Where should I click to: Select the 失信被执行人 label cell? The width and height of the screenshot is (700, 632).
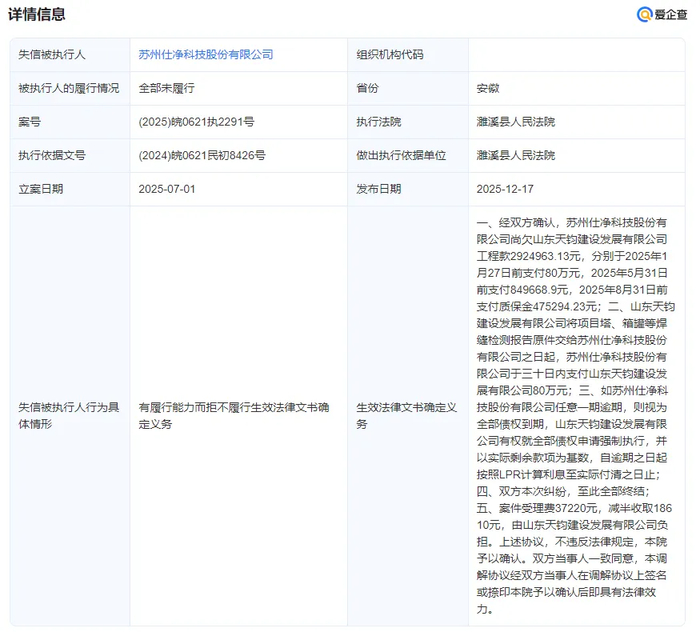[x=54, y=54]
